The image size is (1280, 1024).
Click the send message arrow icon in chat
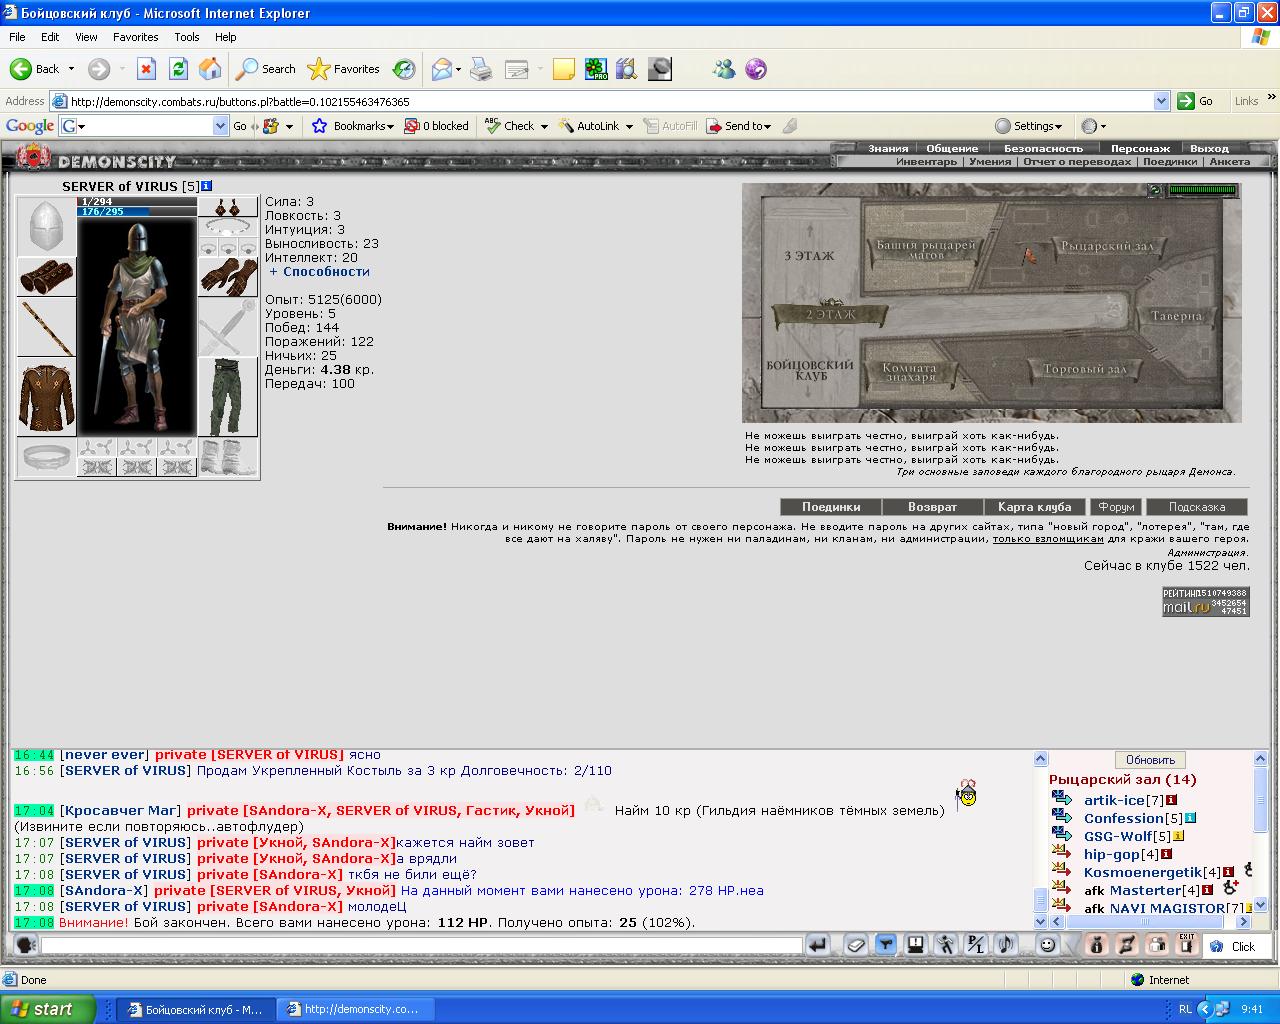[818, 945]
